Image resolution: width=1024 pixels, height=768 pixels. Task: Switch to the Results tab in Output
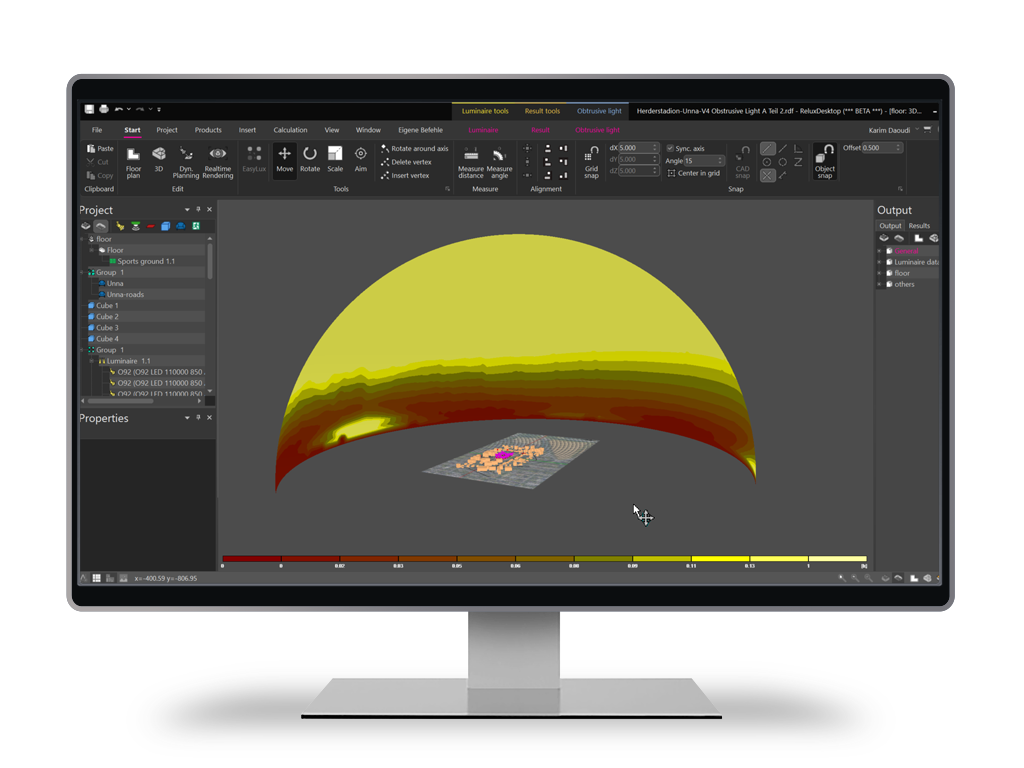tap(919, 226)
